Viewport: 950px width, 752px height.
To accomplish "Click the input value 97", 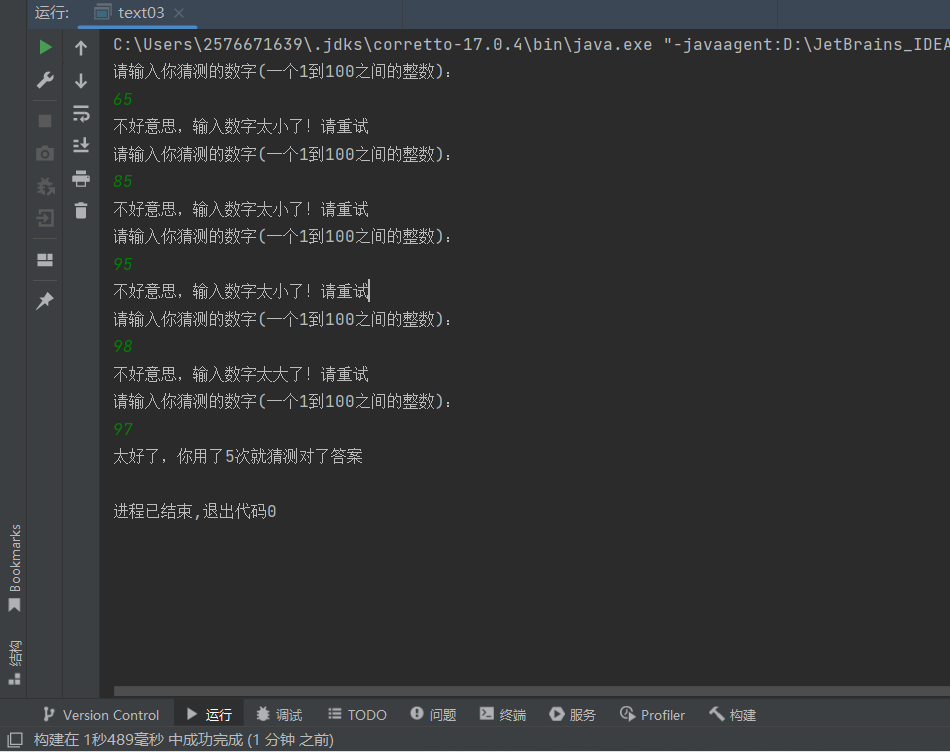I will click(123, 430).
